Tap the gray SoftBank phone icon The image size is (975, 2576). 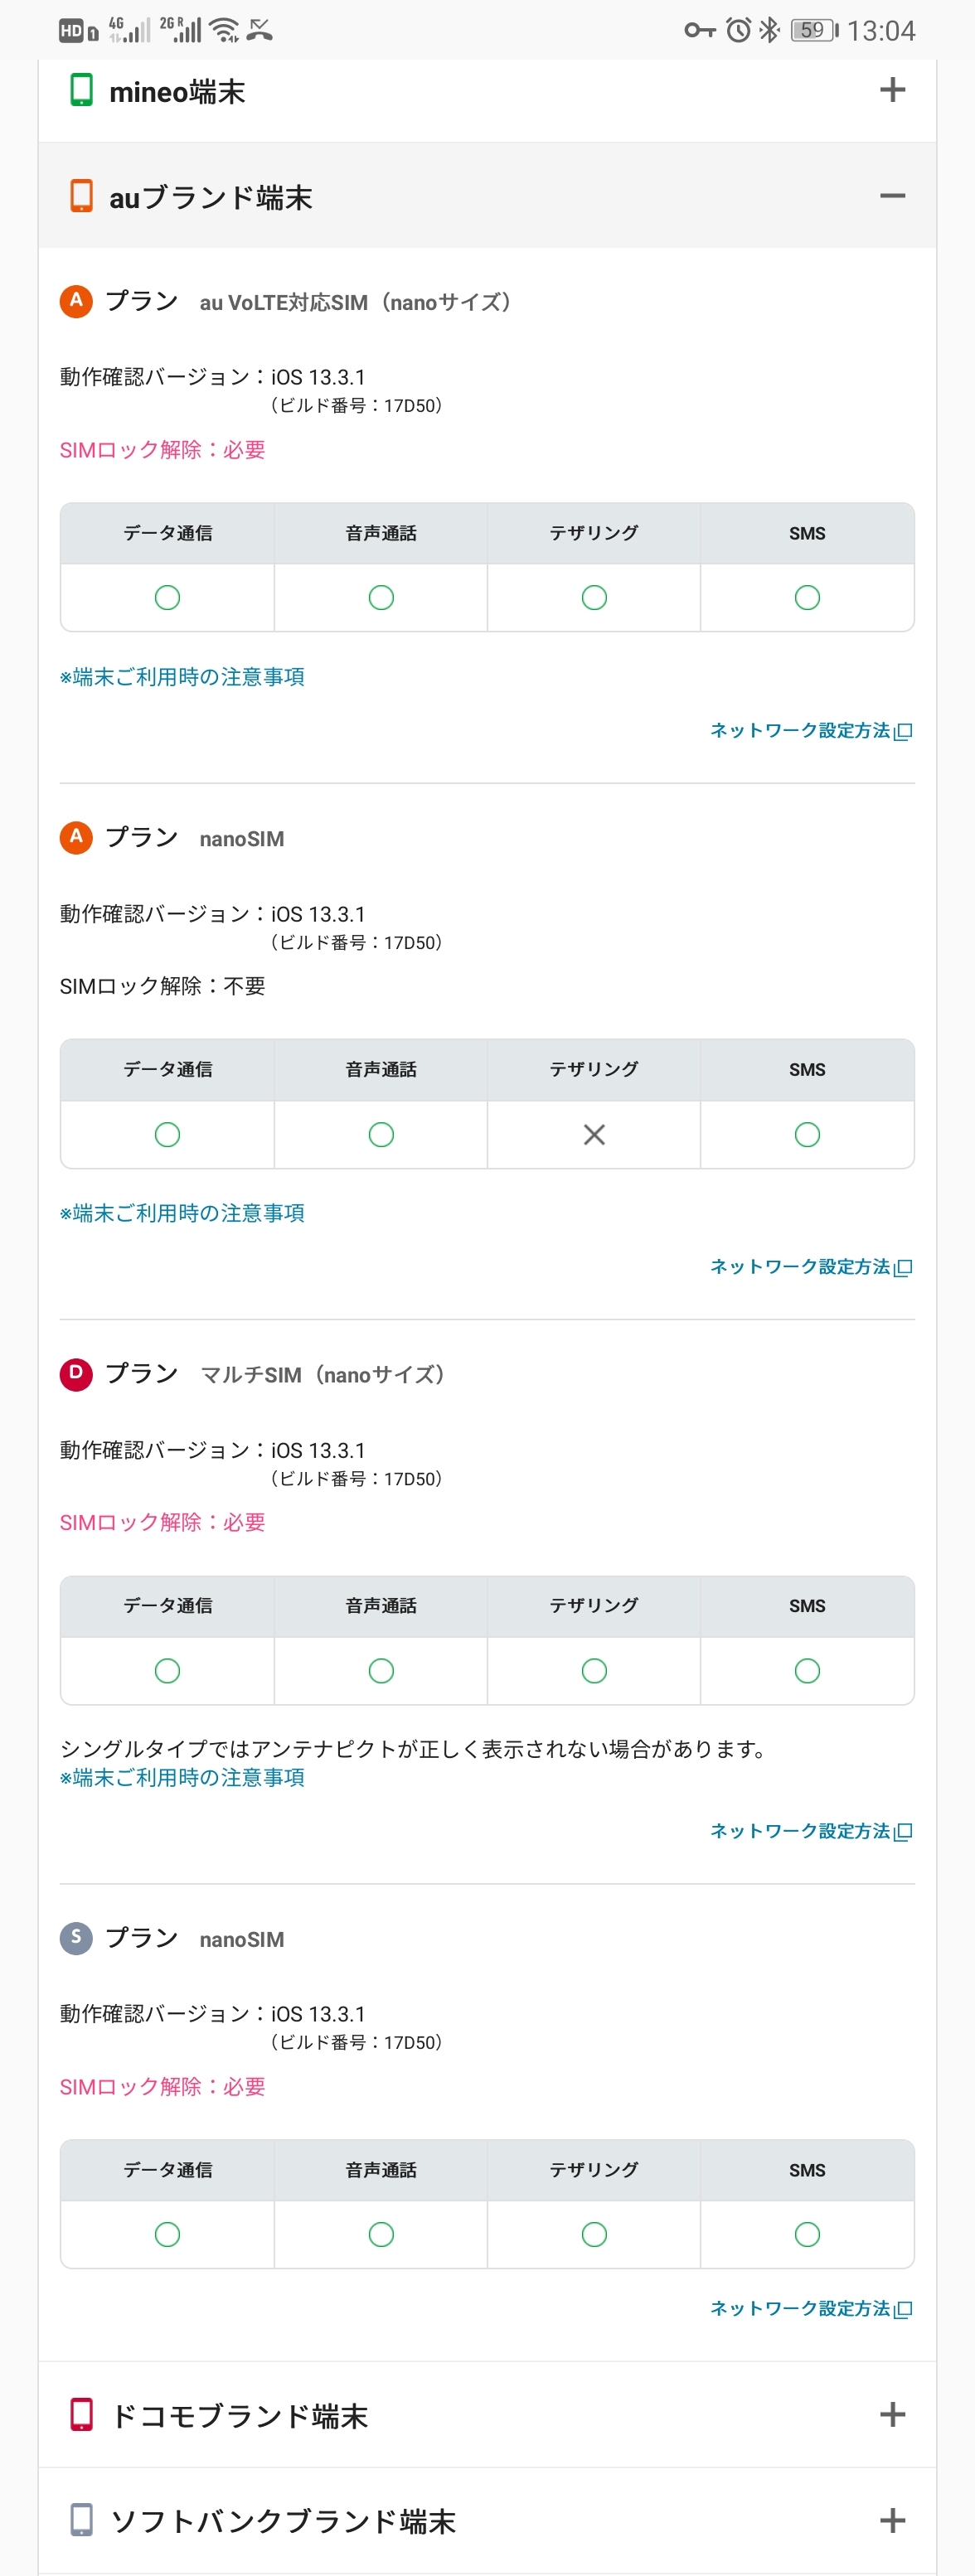tap(81, 2520)
